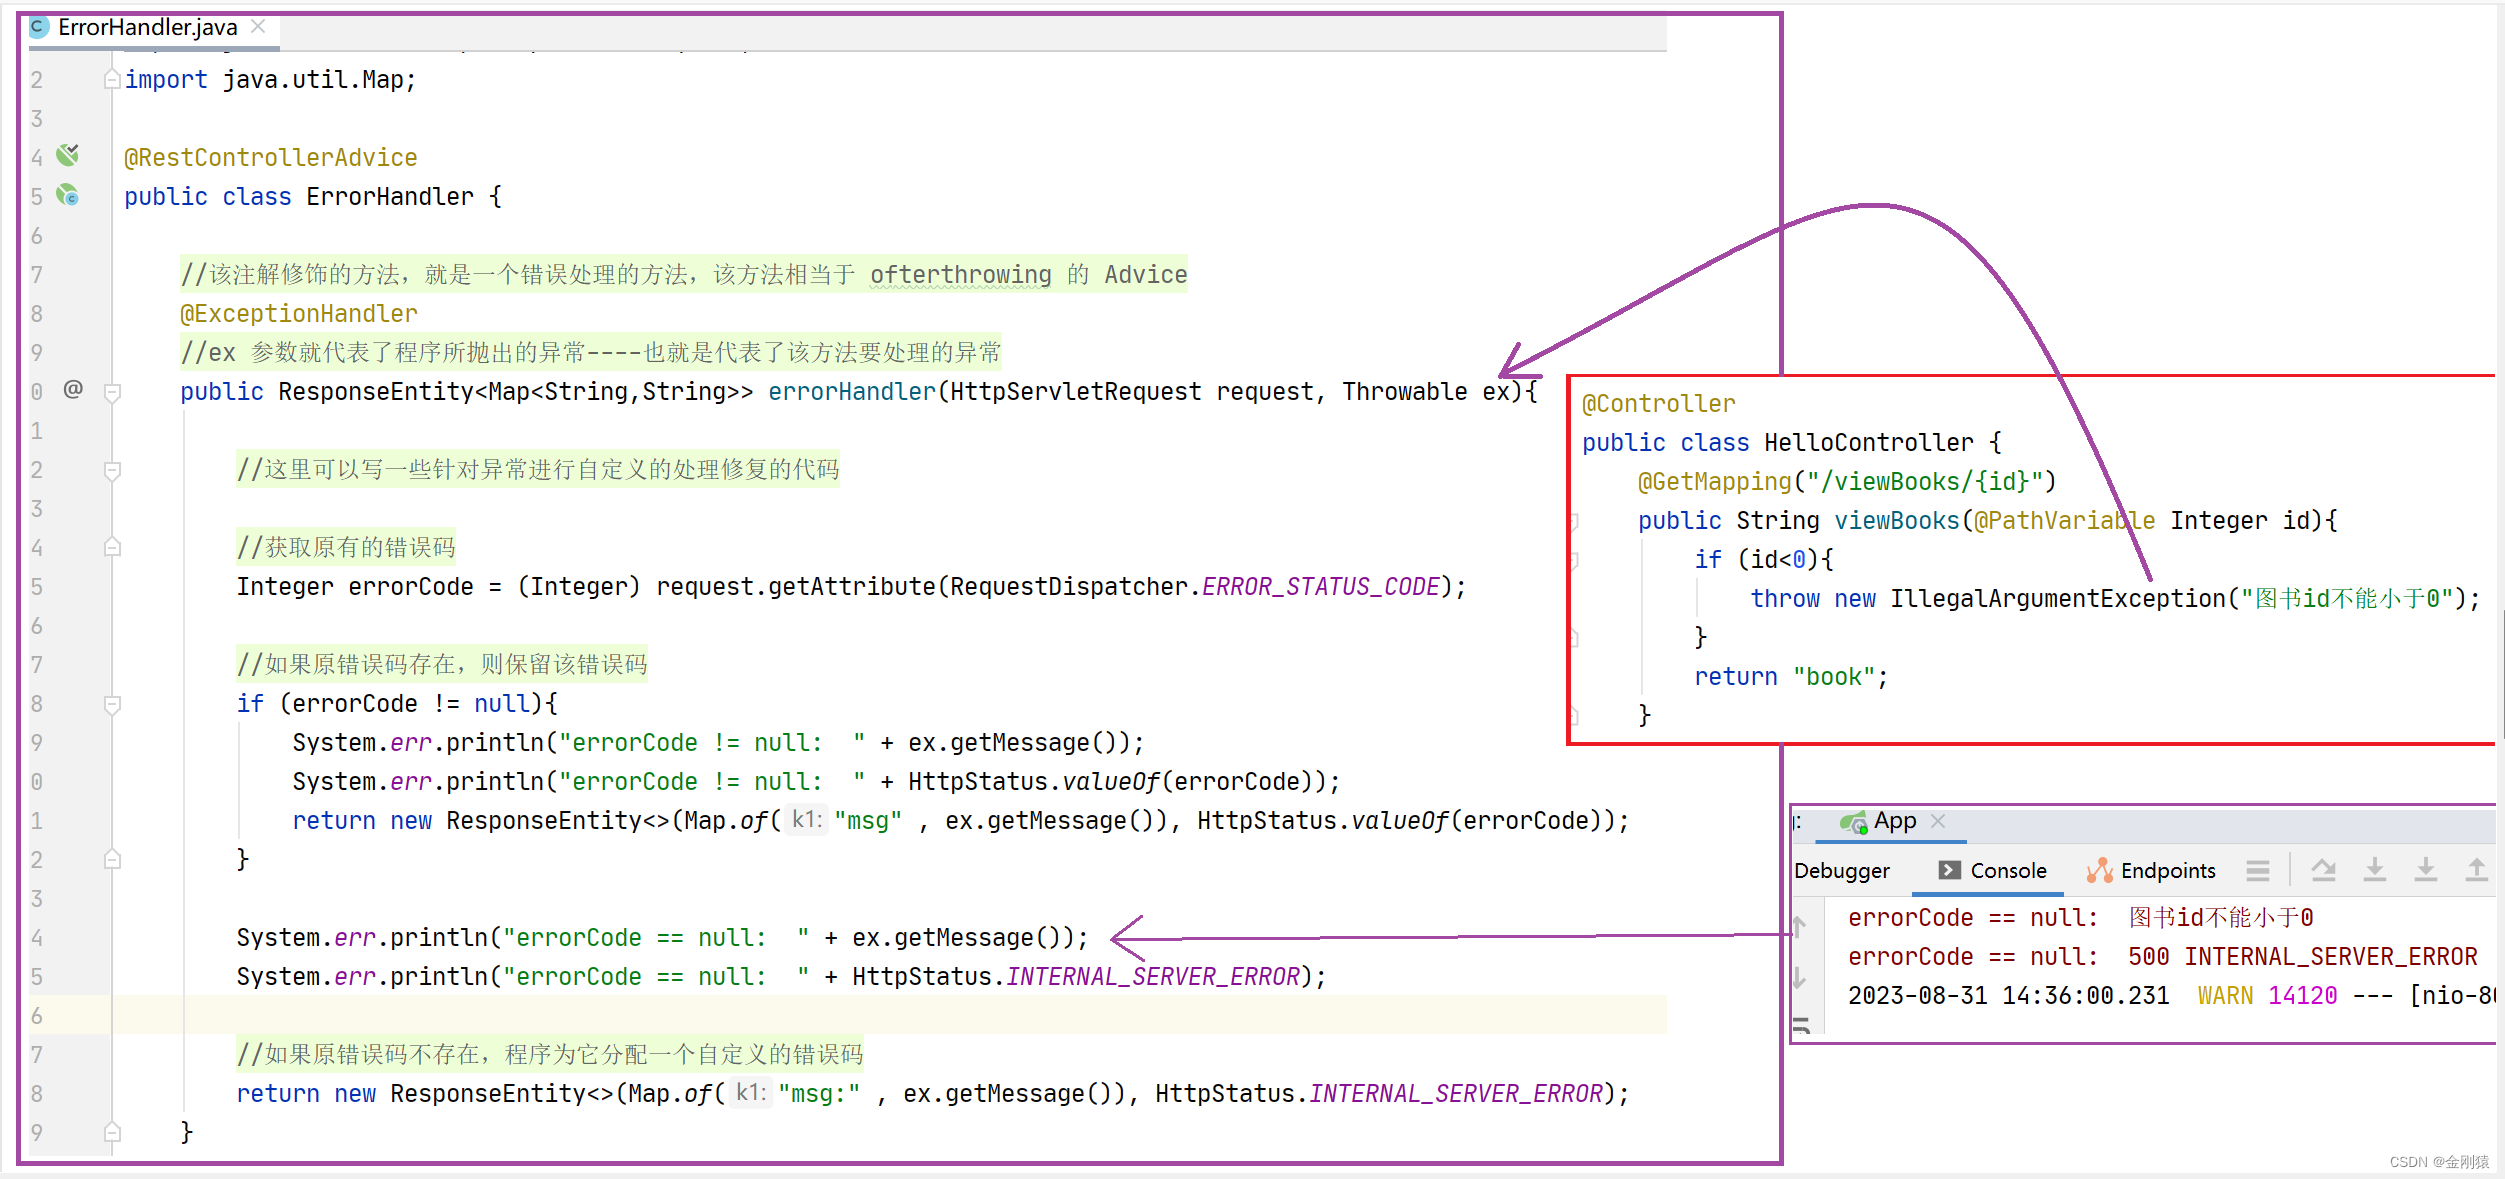Click the @ gutter icon next to errorHandler method
The height and width of the screenshot is (1179, 2505).
pyautogui.click(x=73, y=389)
